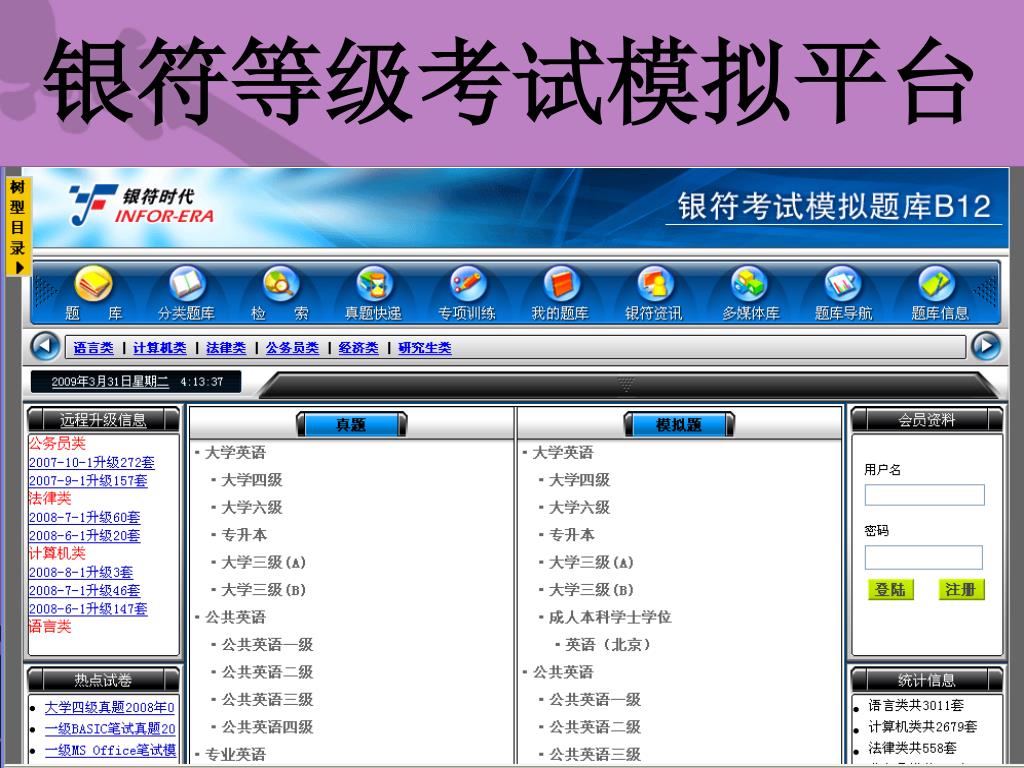The width and height of the screenshot is (1024, 768).
Task: Collapse the gray triangle handle below category bar
Action: tap(626, 385)
